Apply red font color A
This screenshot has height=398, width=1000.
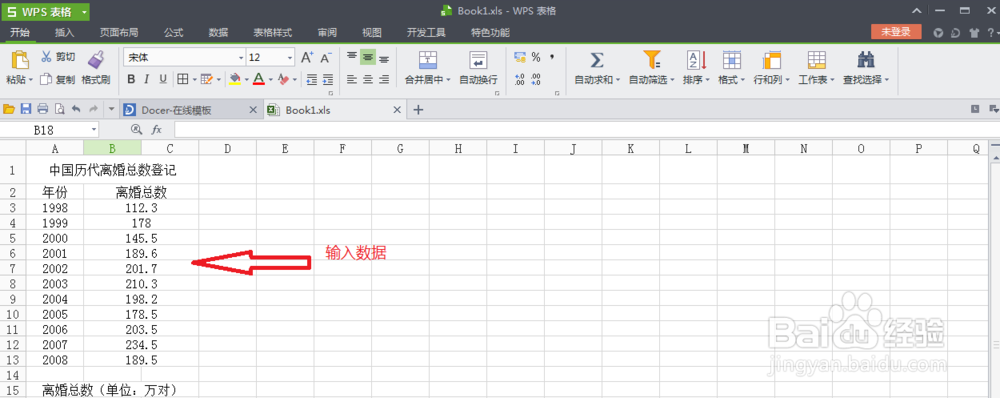click(258, 80)
